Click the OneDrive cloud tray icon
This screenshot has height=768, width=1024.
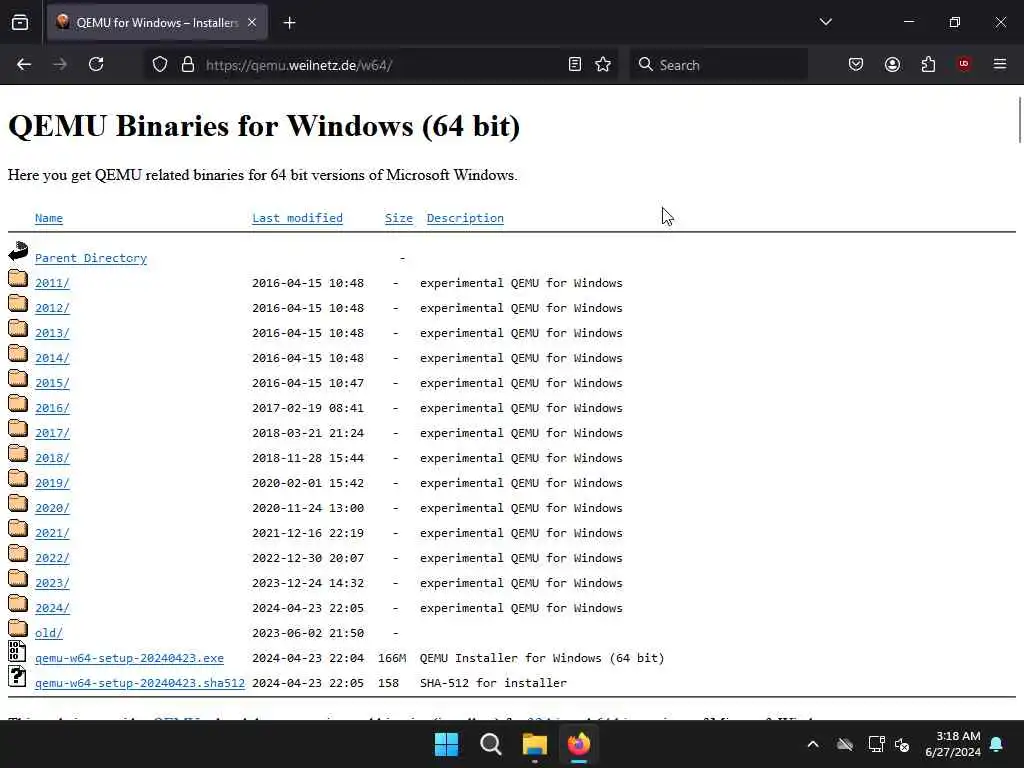(845, 744)
